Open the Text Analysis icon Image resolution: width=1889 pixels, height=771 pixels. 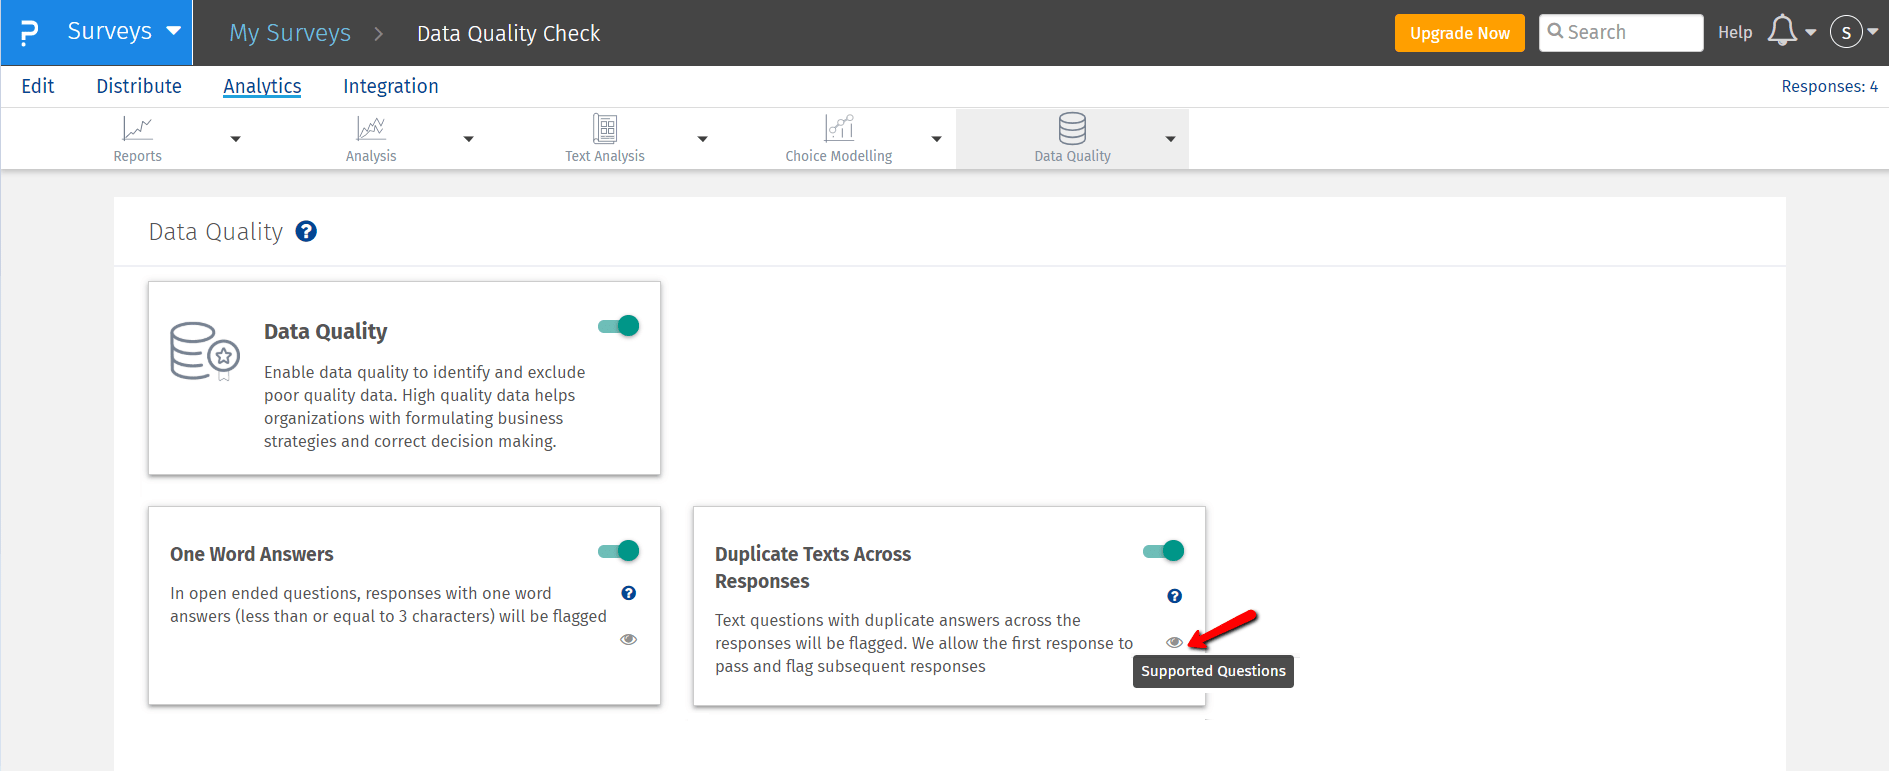tap(605, 128)
